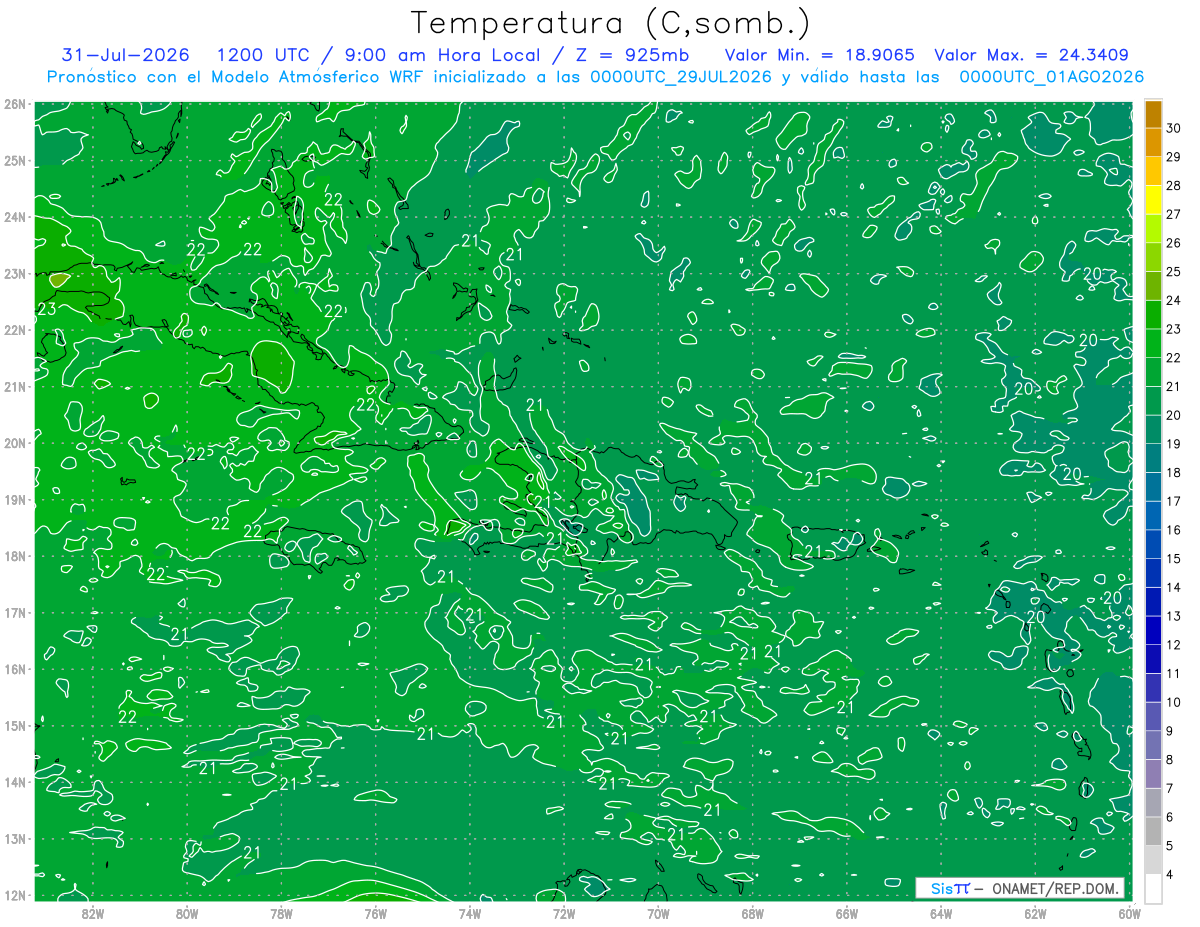Image resolution: width=1200 pixels, height=927 pixels.
Task: Click the forecast date '31-Jul-2026'
Action: click(x=126, y=55)
